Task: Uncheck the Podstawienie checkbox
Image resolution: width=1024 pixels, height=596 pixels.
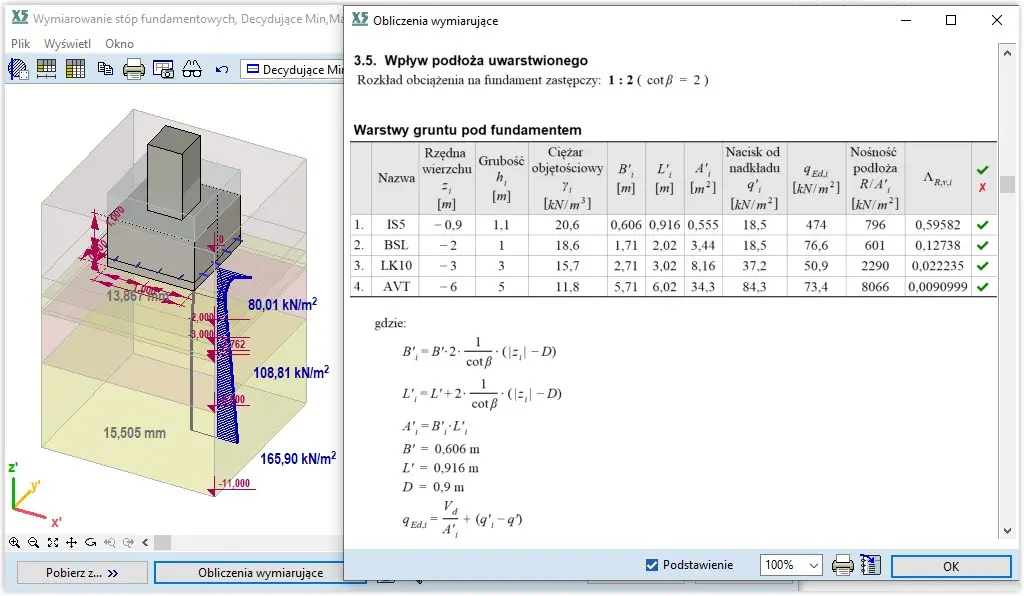Action: (x=653, y=565)
